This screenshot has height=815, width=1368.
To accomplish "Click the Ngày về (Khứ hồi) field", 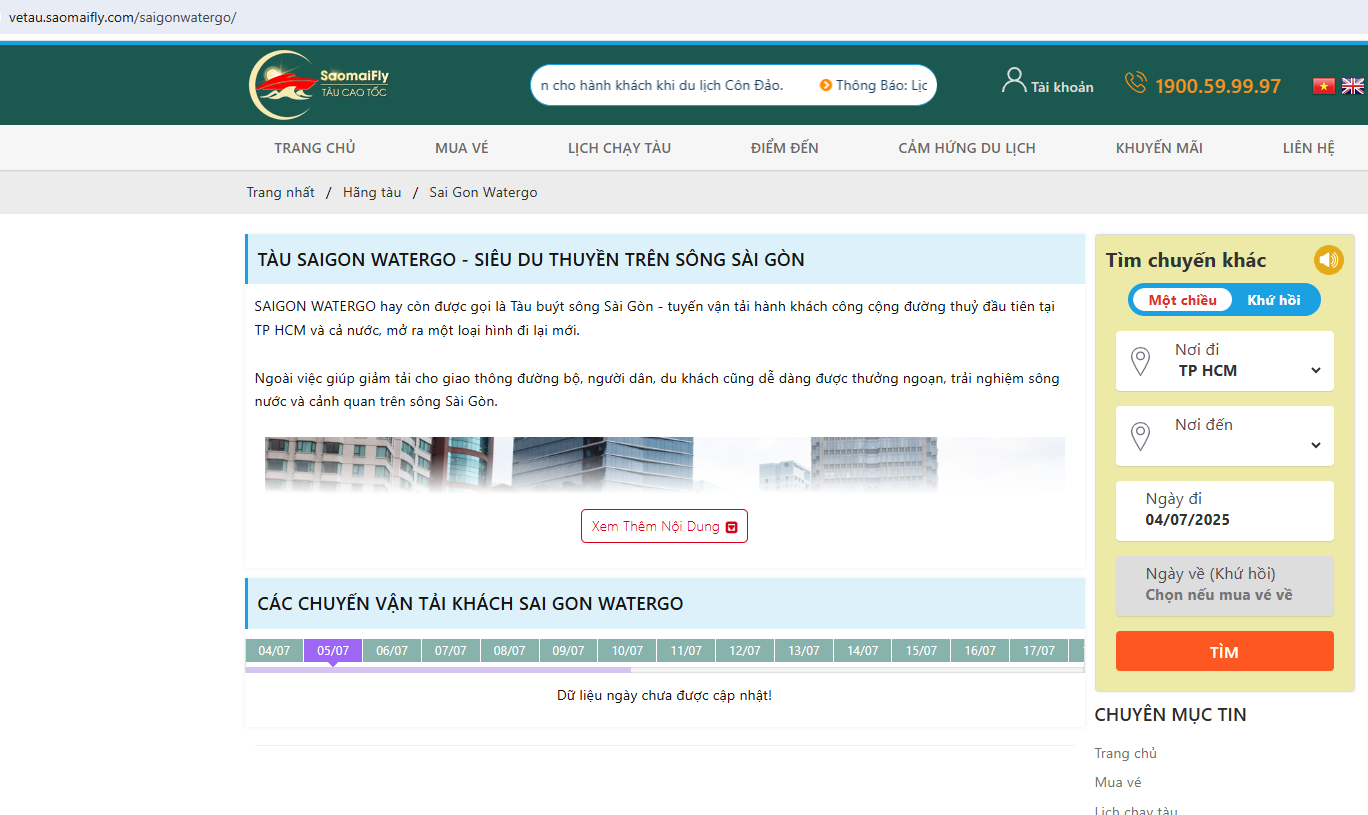I will pos(1225,586).
